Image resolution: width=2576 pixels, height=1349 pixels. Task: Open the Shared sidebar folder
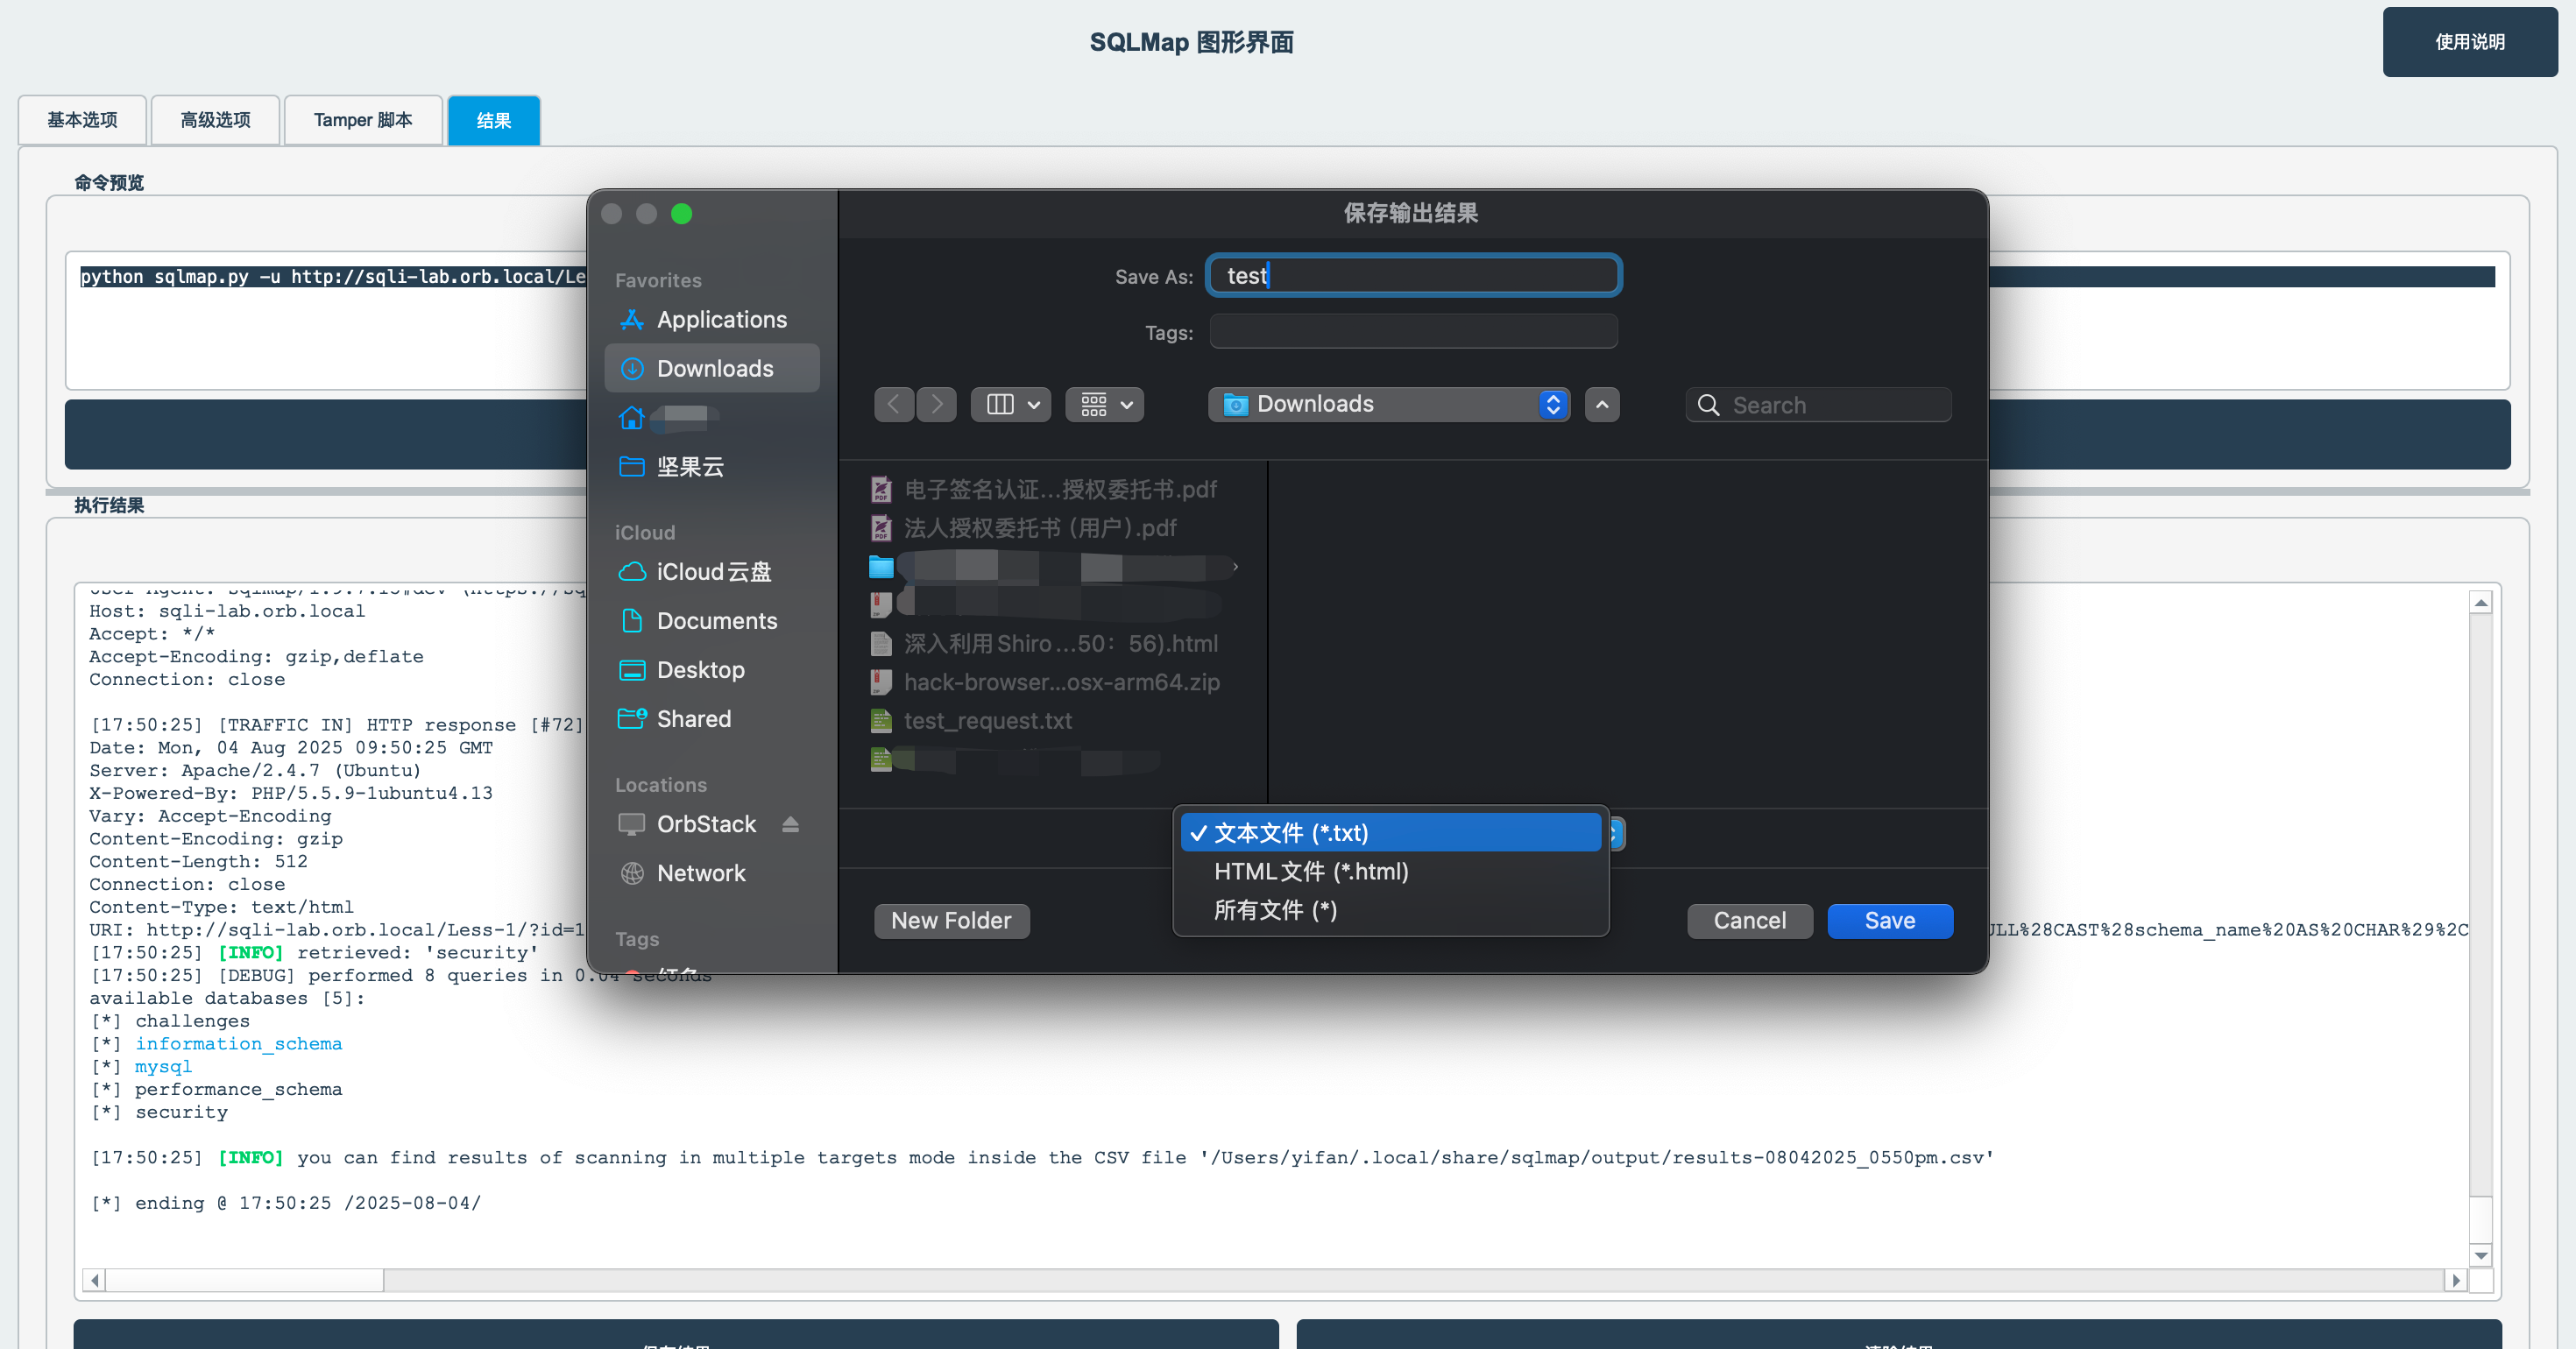pyautogui.click(x=694, y=718)
